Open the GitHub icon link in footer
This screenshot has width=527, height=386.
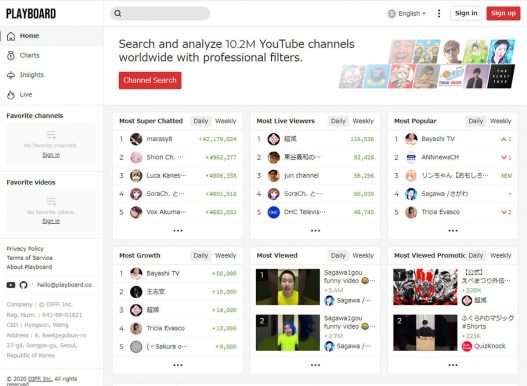point(23,285)
